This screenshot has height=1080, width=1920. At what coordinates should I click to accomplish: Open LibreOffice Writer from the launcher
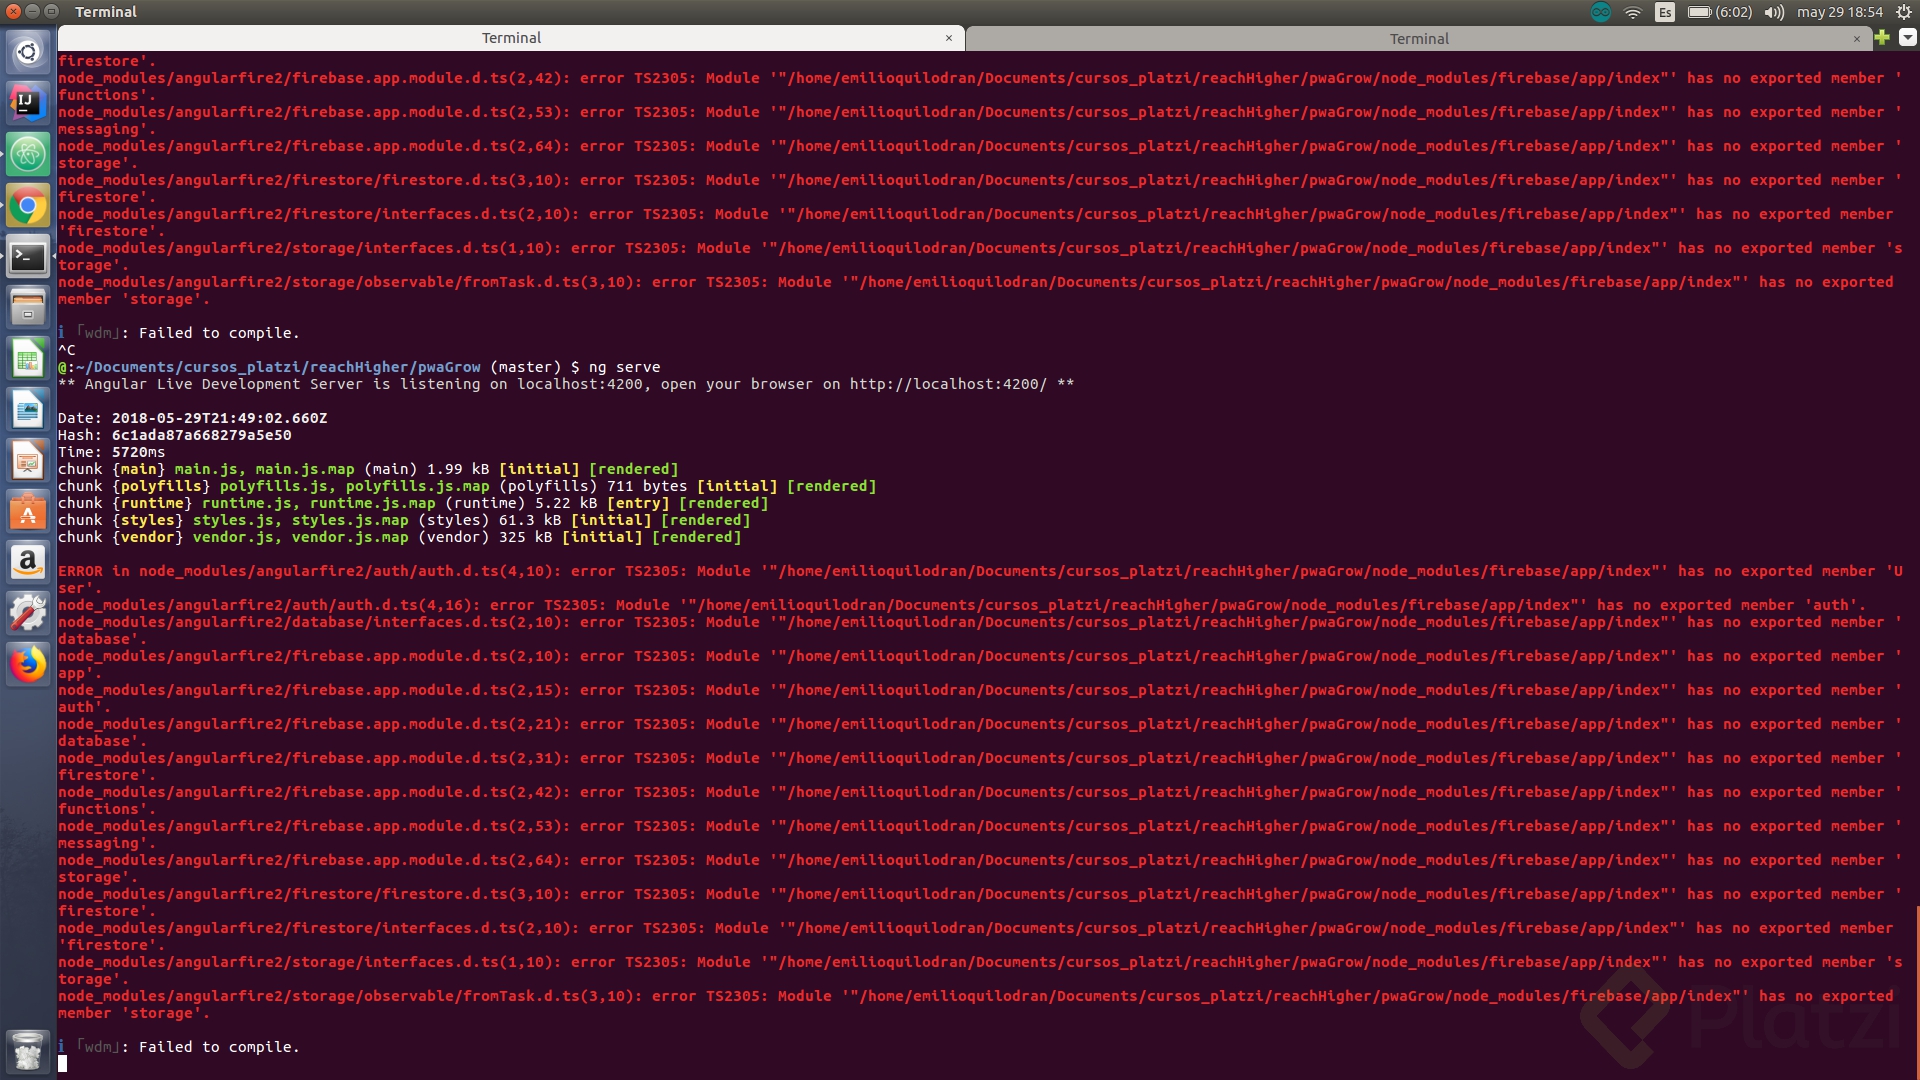(x=28, y=410)
